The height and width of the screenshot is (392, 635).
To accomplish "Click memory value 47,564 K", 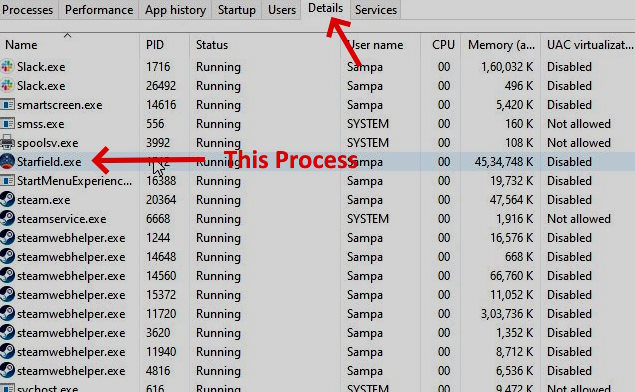I will [512, 200].
